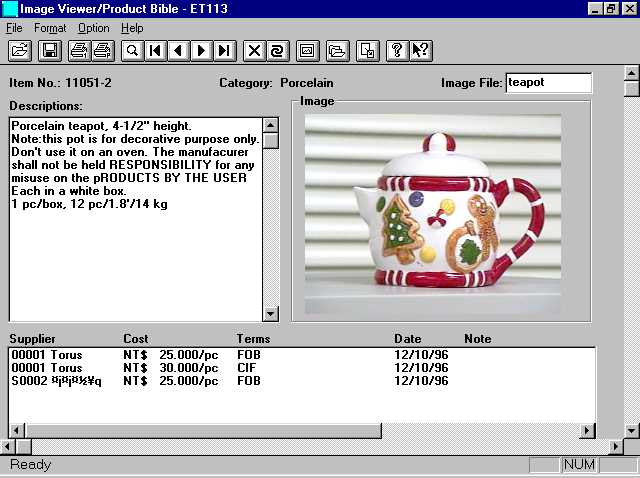
Task: Click the copy documents toolbar icon
Action: coord(368,51)
